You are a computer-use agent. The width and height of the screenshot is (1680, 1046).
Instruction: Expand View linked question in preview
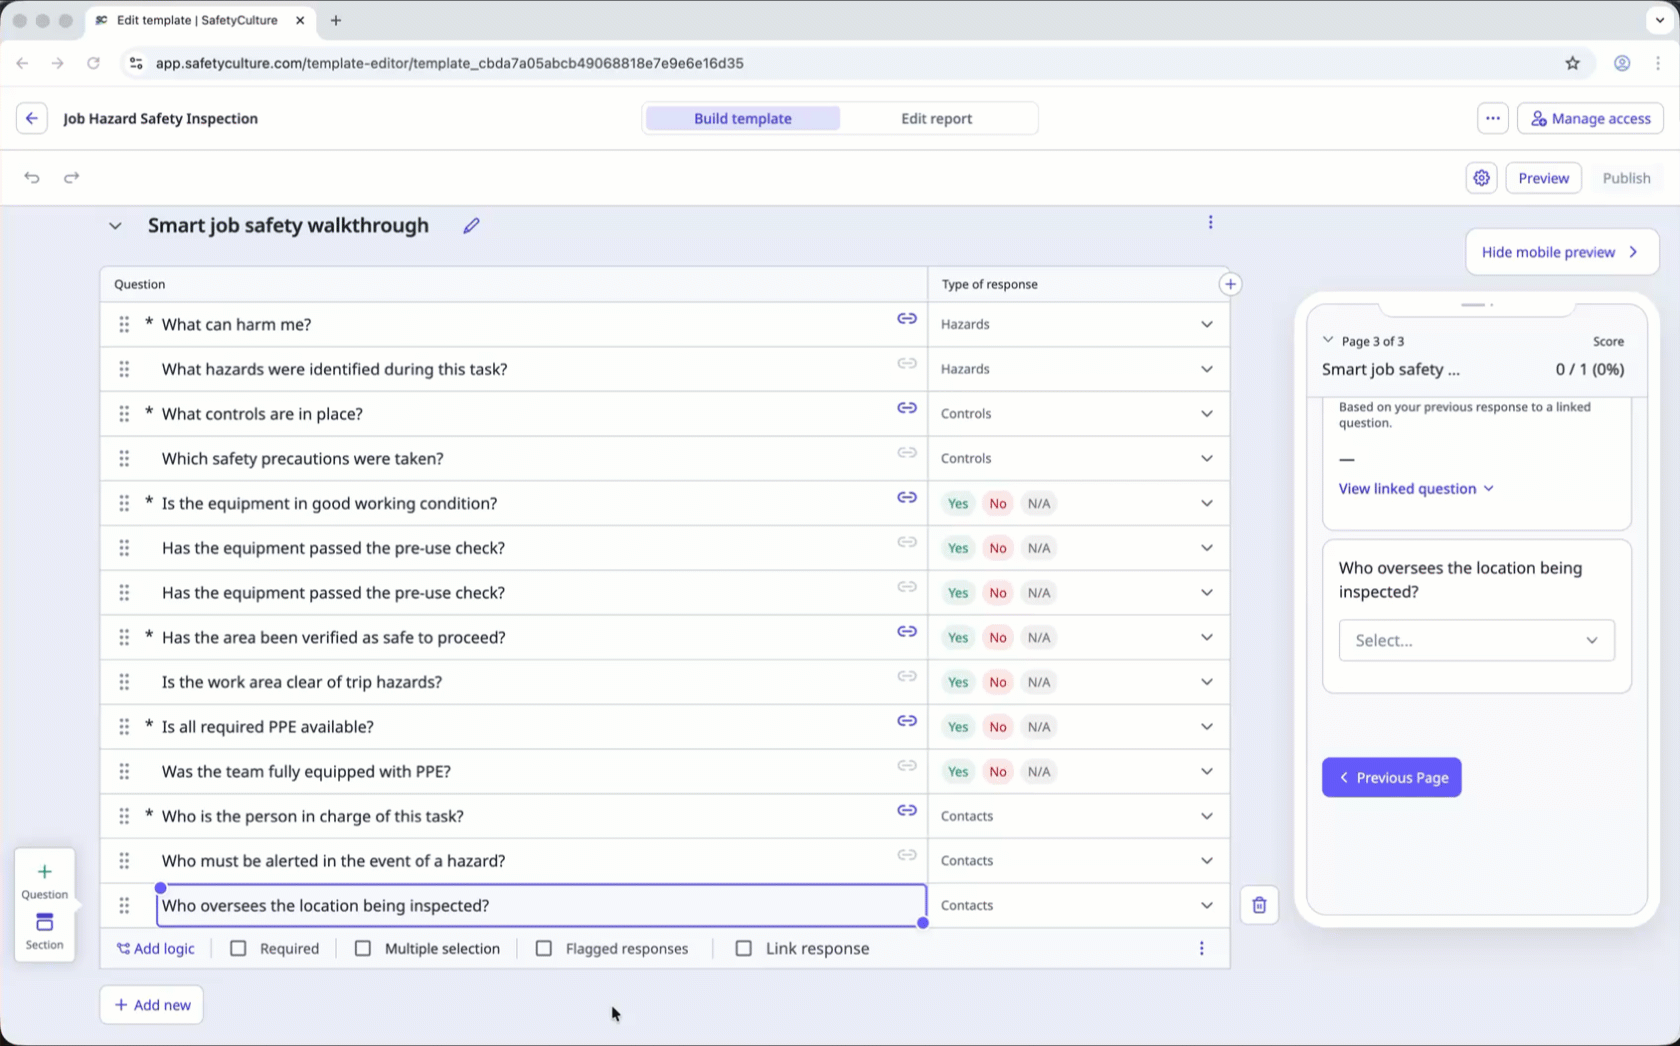pyautogui.click(x=1416, y=489)
